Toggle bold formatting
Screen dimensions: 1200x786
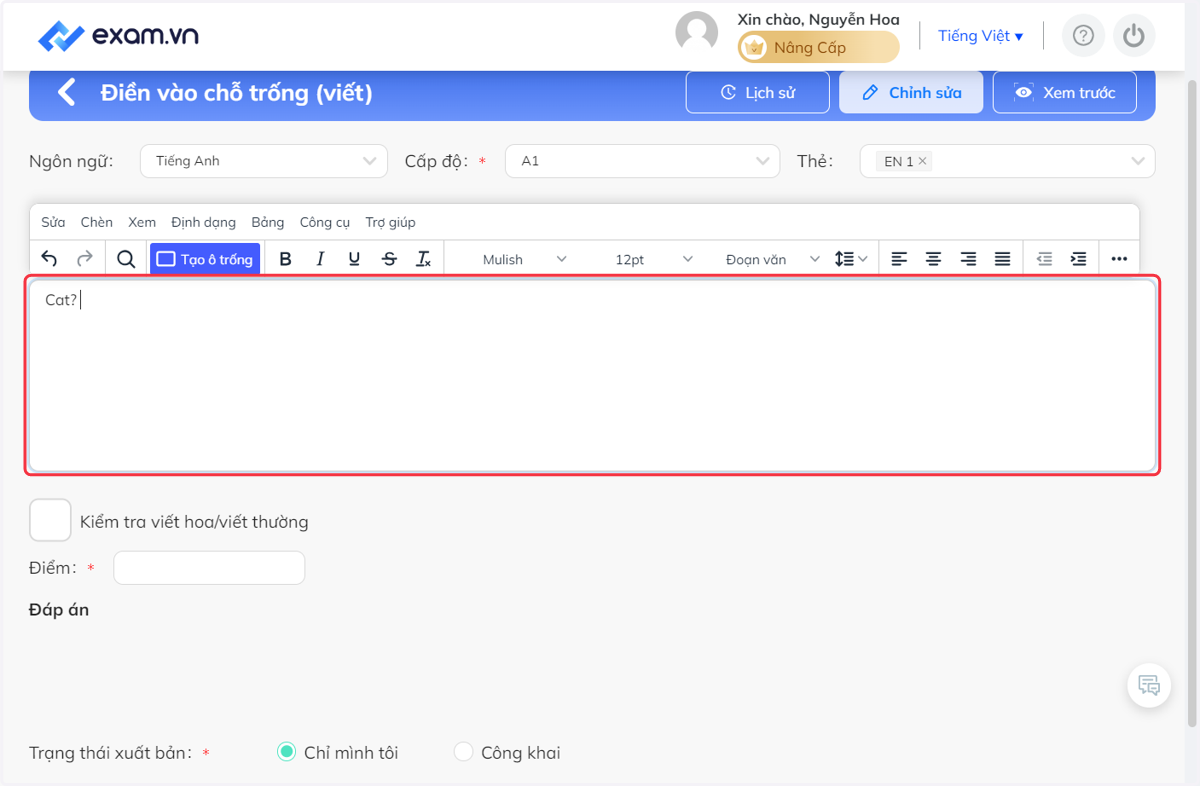pyautogui.click(x=285, y=259)
